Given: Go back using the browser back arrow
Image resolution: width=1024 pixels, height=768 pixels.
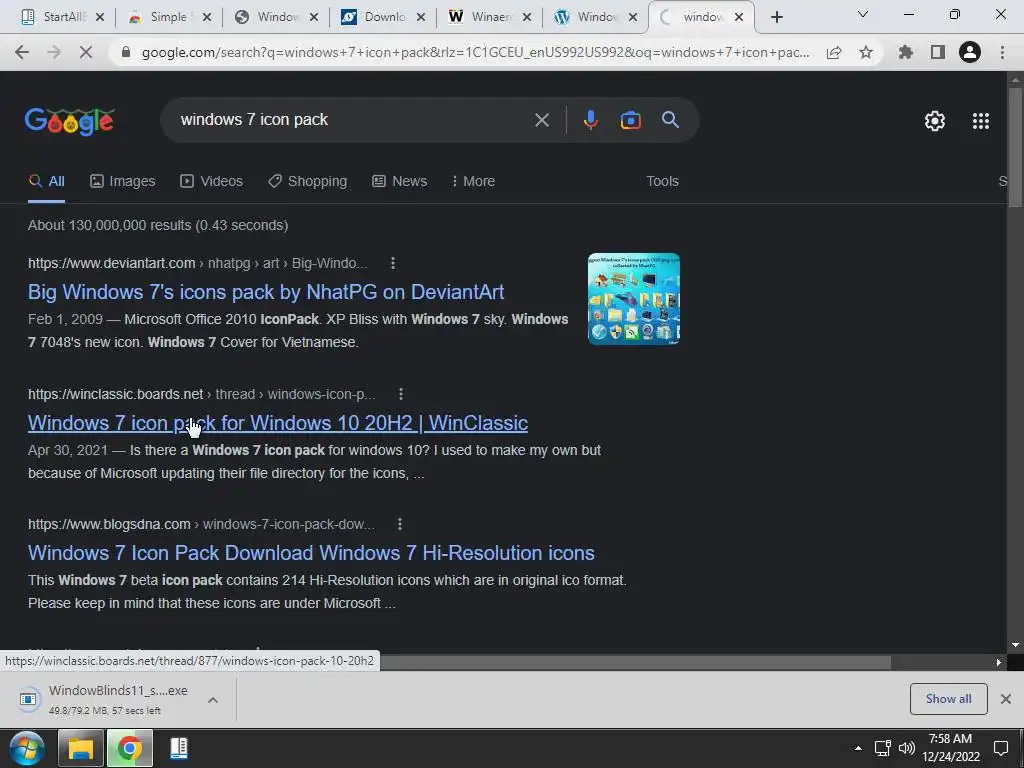Looking at the screenshot, I should (22, 52).
